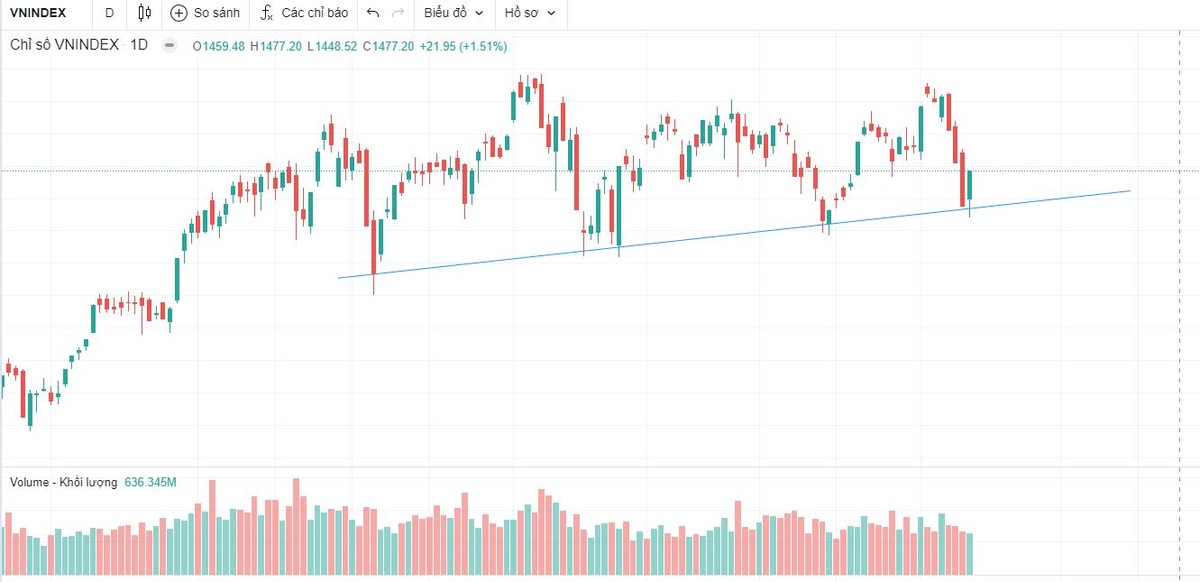Open the Biểu đồ dropdown menu
Viewport: 1200px width, 582px height.
(453, 13)
